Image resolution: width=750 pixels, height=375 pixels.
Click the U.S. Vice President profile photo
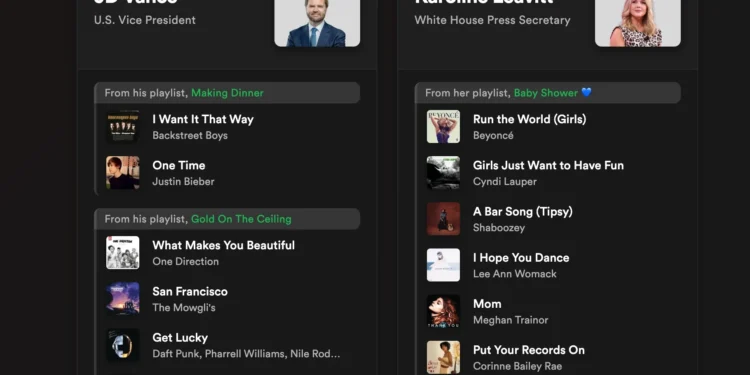[x=317, y=23]
